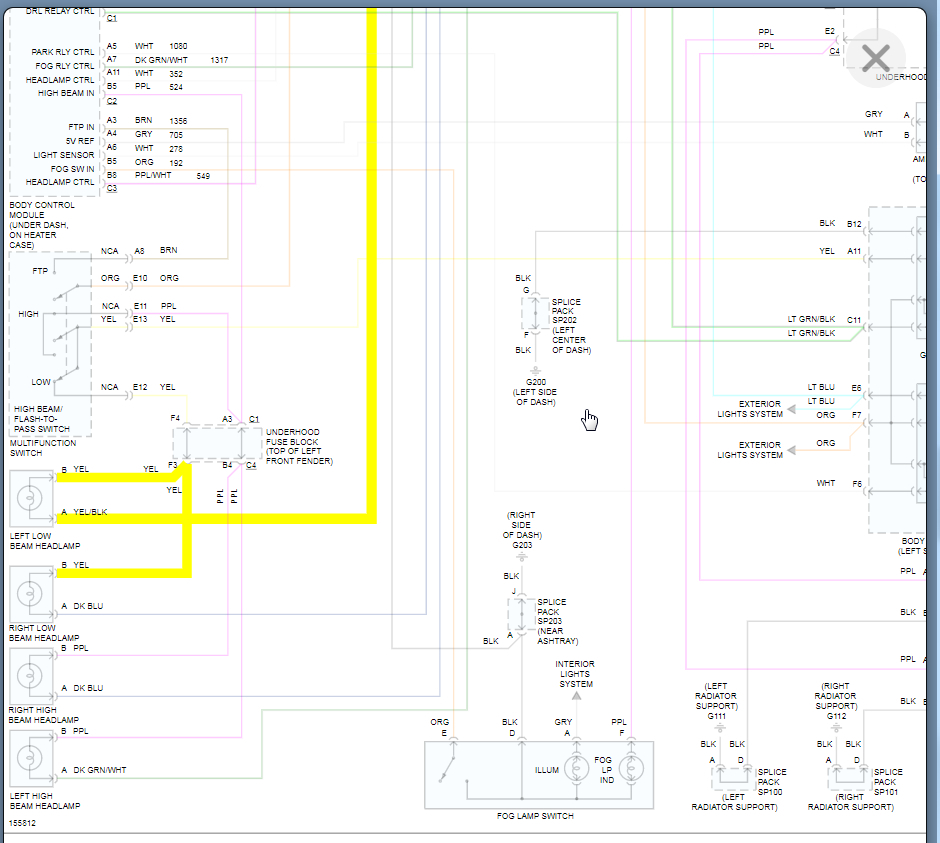
Task: Click the LT BLU Exterior Lights System arrow
Action: 791,409
